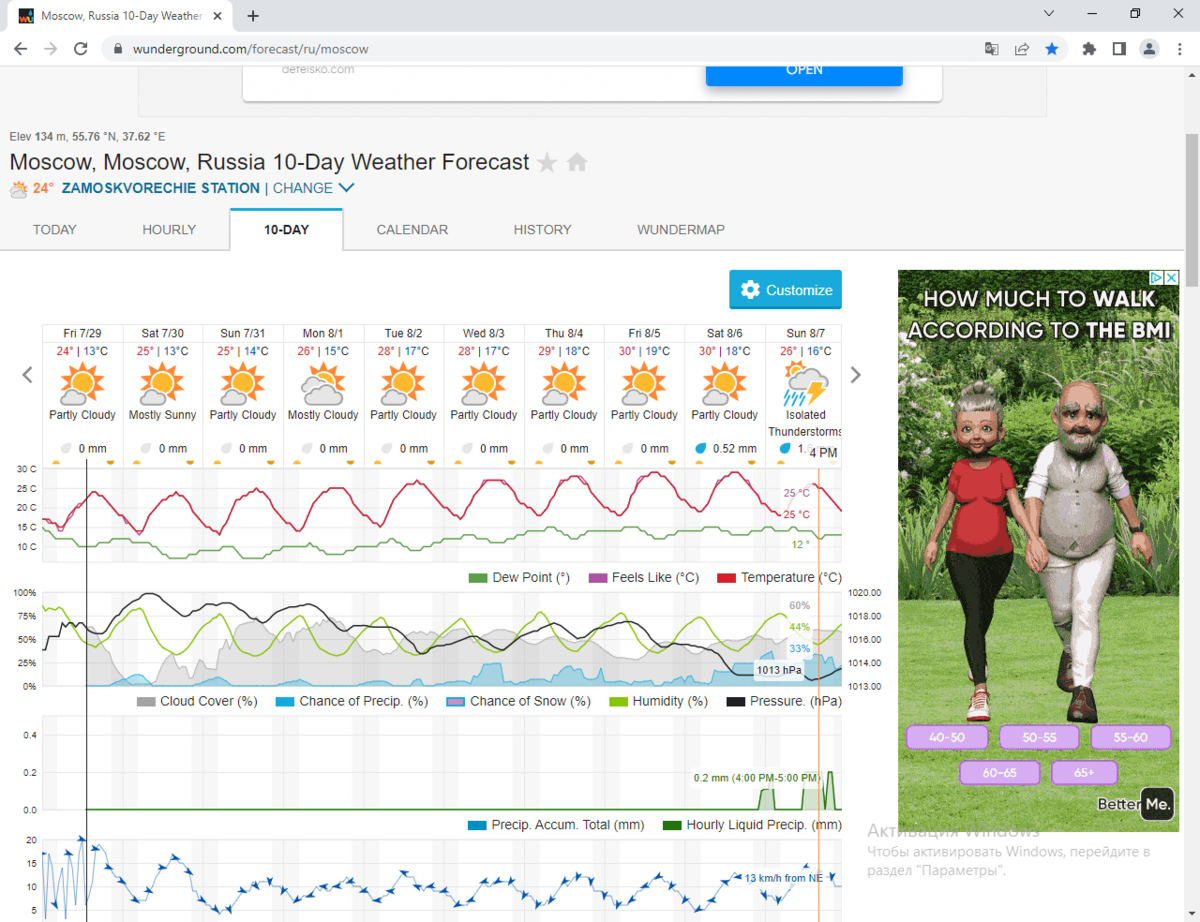Open the WUNDERMAP tab

click(680, 230)
